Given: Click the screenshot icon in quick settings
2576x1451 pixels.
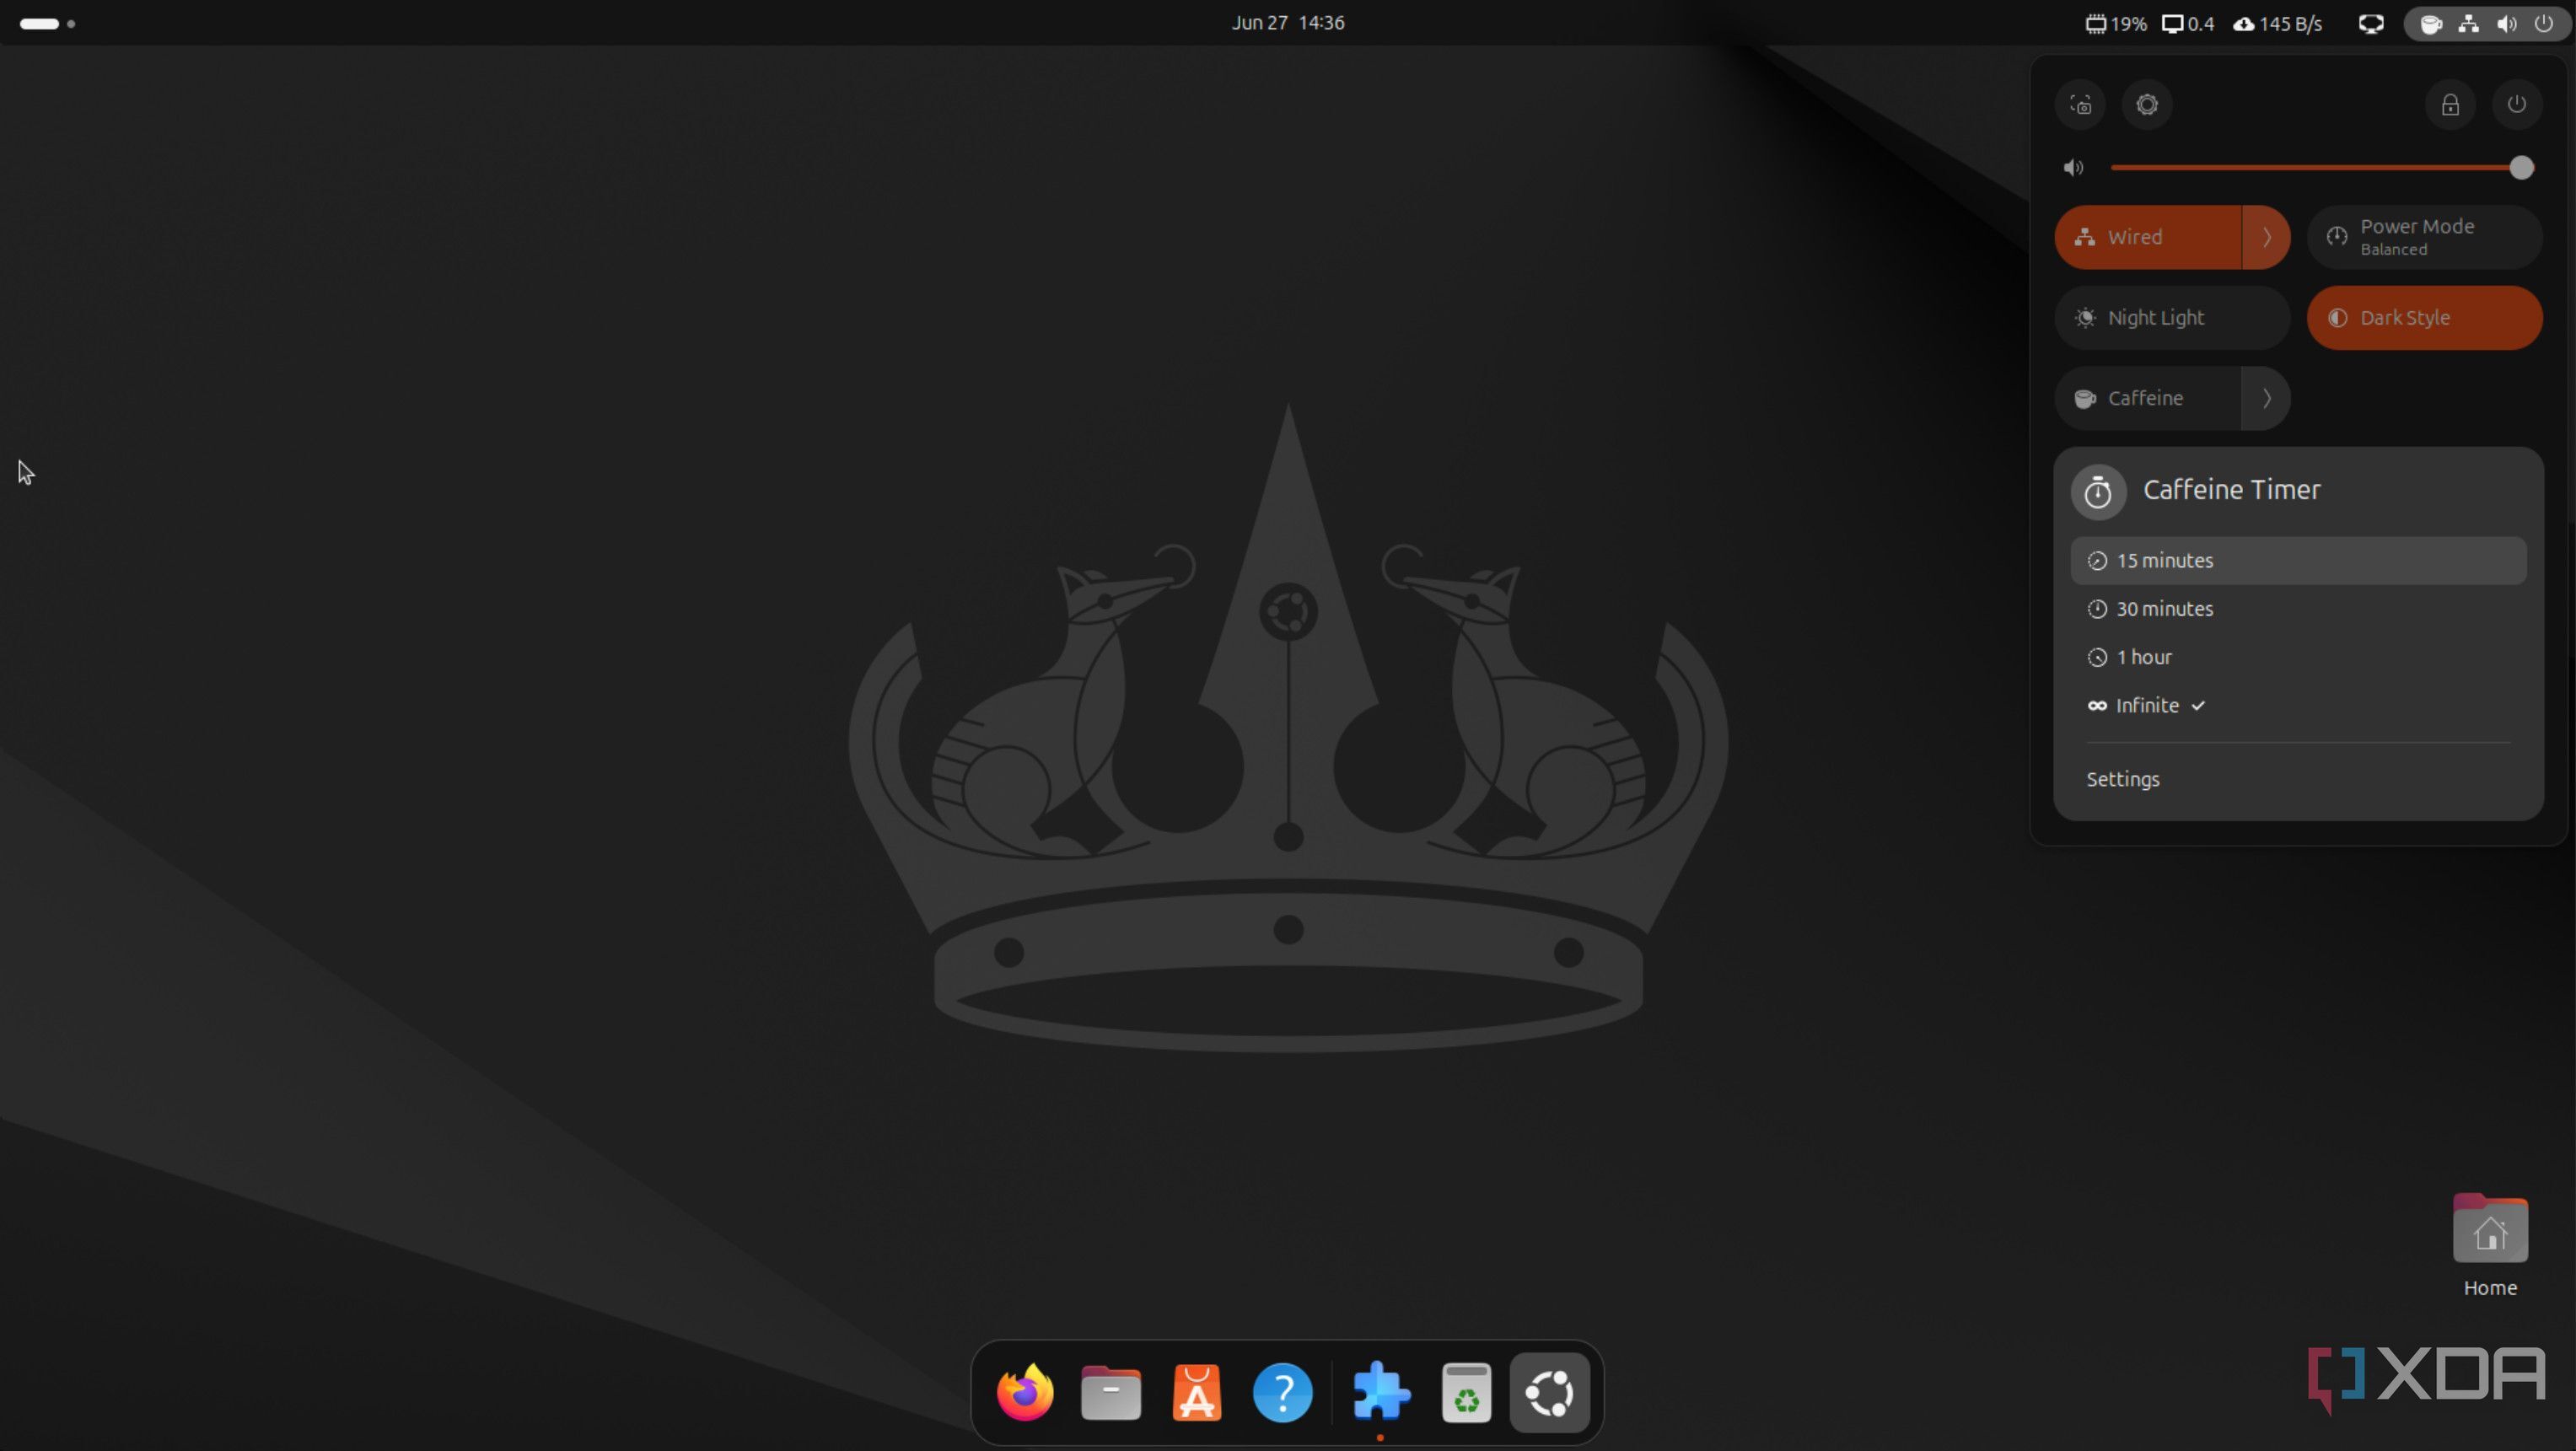Looking at the screenshot, I should click(2080, 105).
